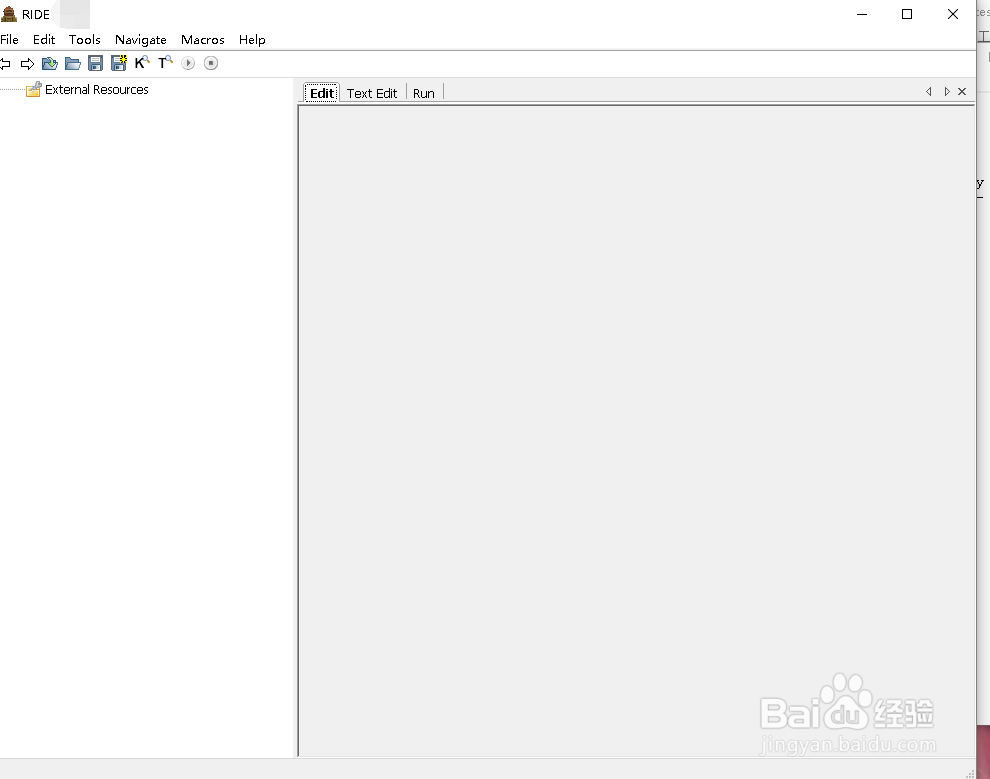The image size is (990, 779).
Task: Click the Run test play icon
Action: 188,63
